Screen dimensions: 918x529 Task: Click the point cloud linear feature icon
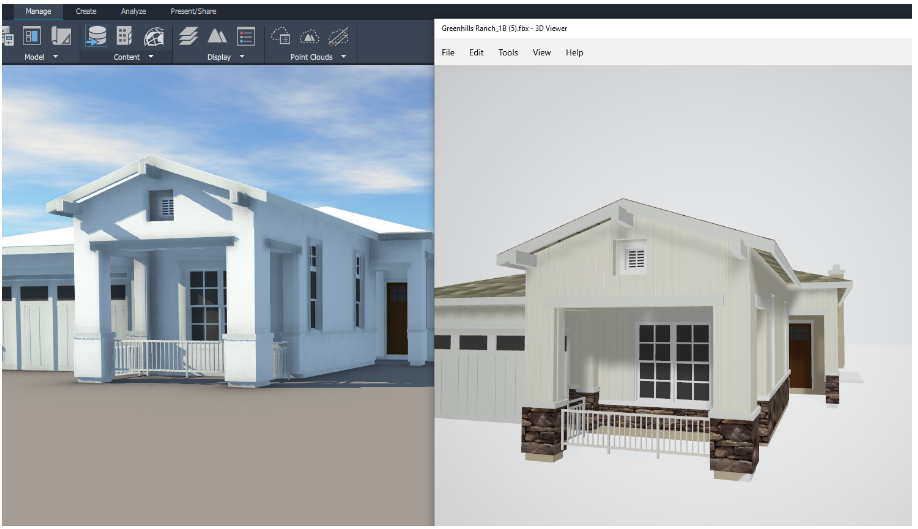[338, 36]
